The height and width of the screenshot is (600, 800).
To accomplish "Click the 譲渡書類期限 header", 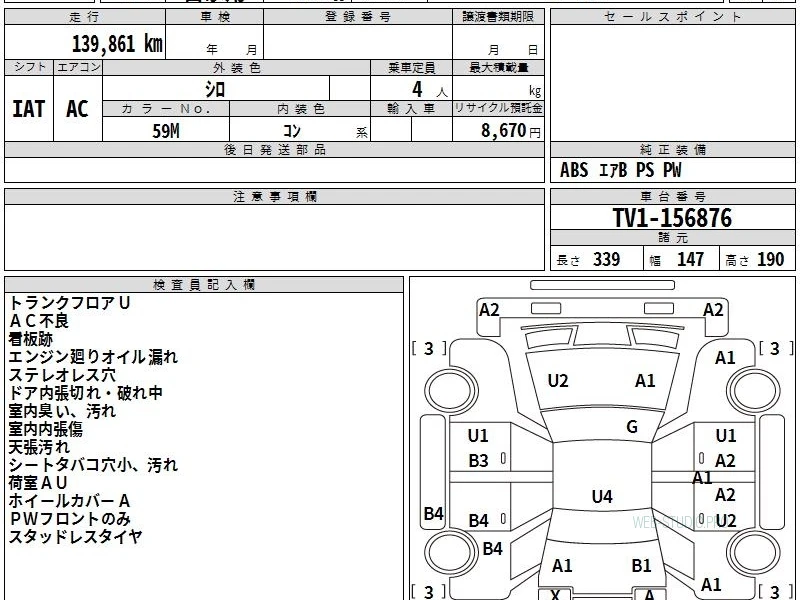I will [498, 17].
